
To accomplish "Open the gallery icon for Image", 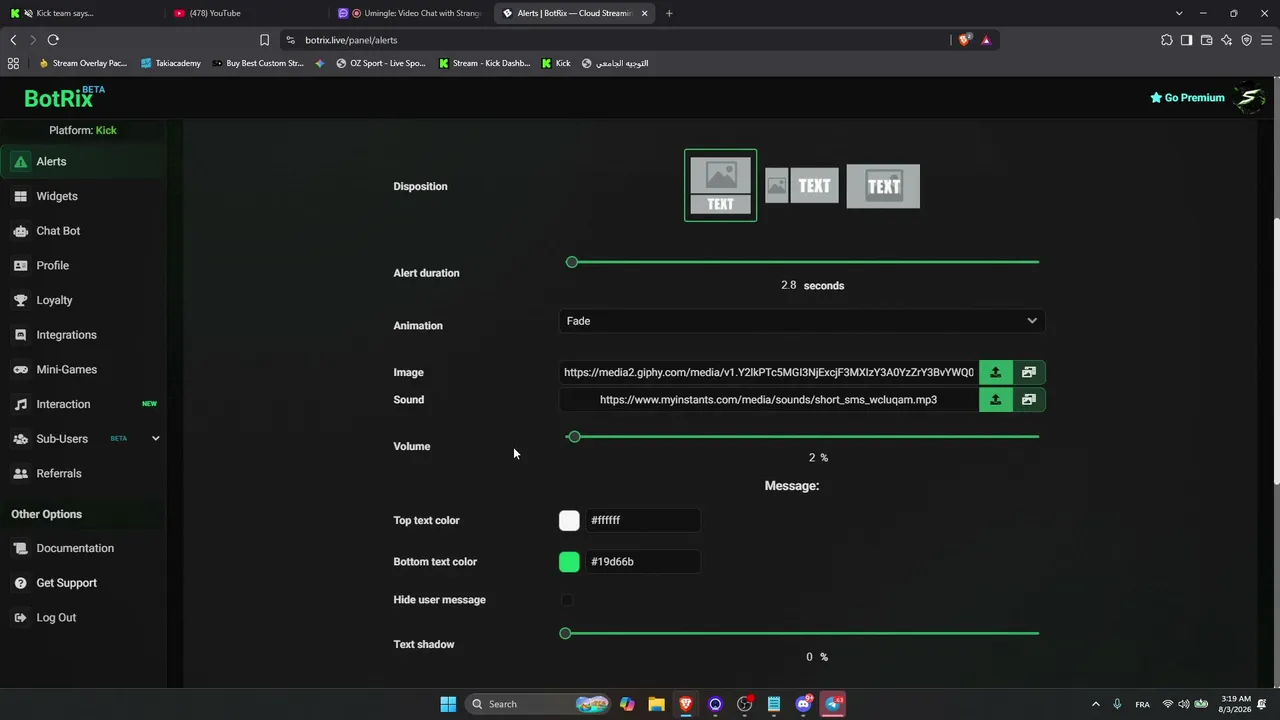I will coord(1029,372).
